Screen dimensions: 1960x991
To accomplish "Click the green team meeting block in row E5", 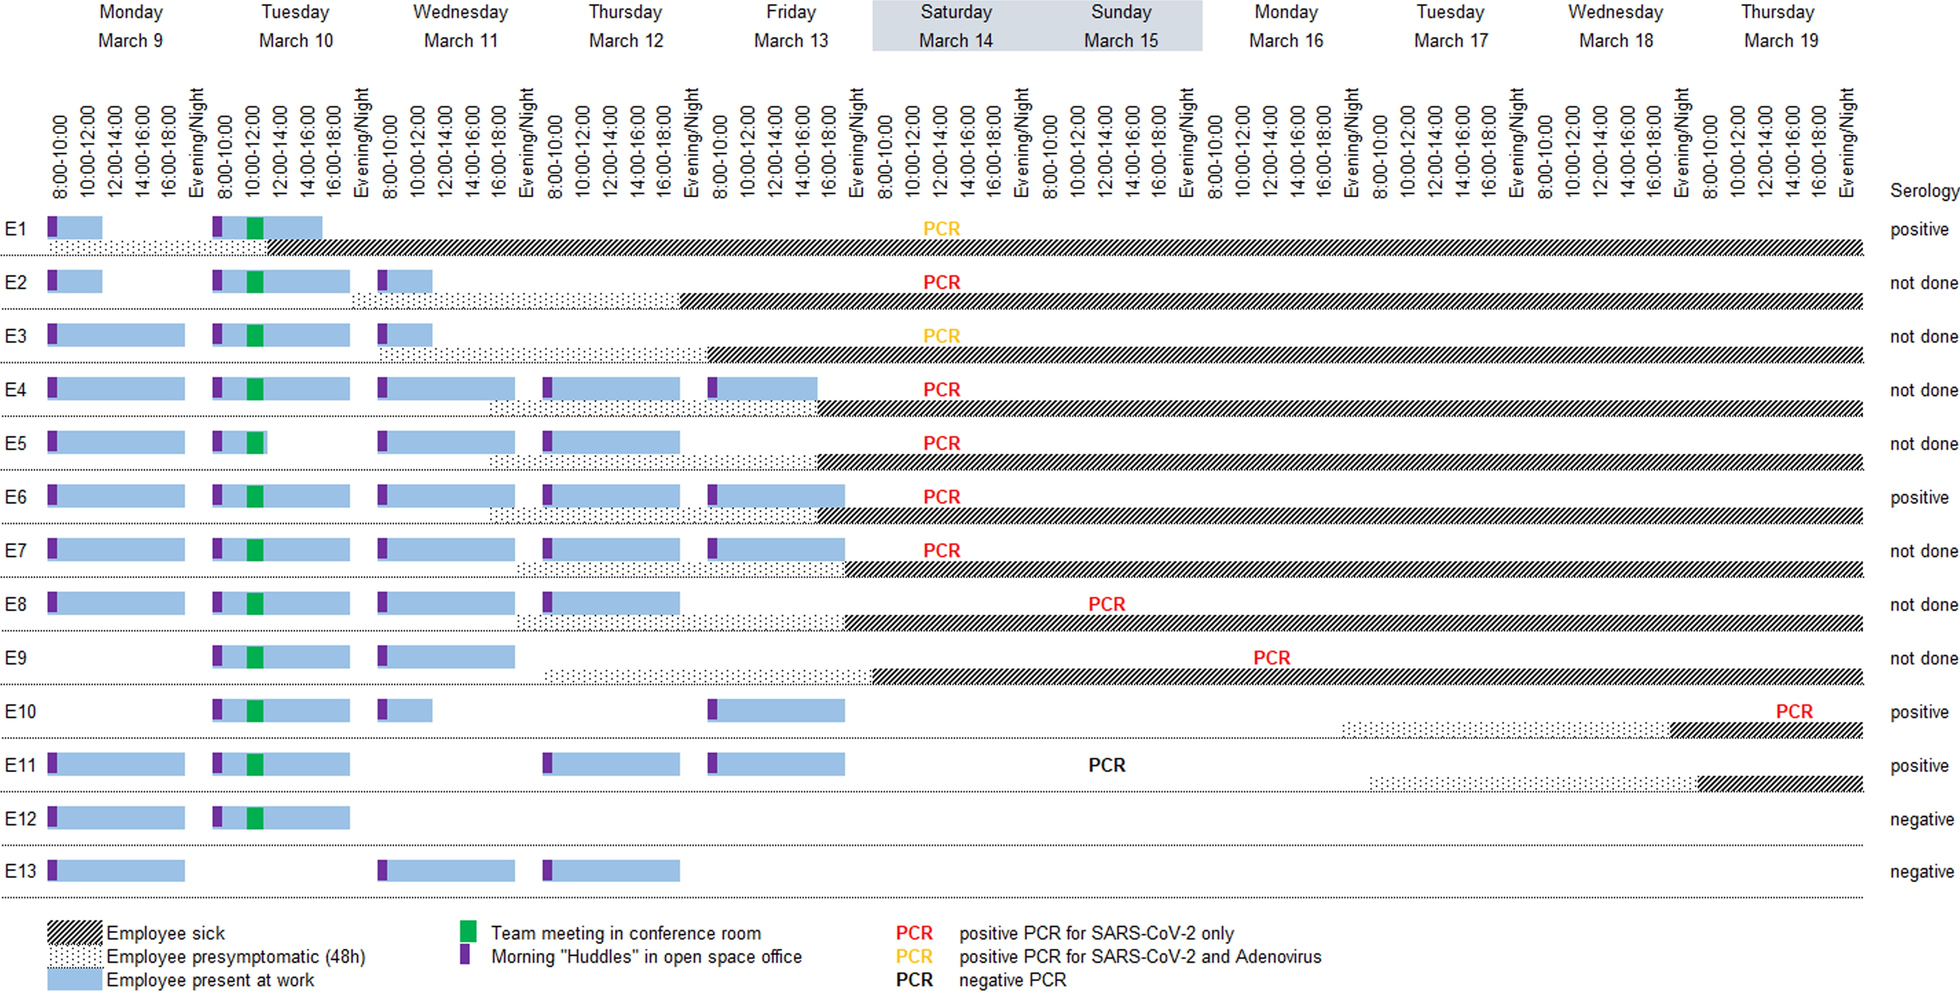I will click(255, 442).
